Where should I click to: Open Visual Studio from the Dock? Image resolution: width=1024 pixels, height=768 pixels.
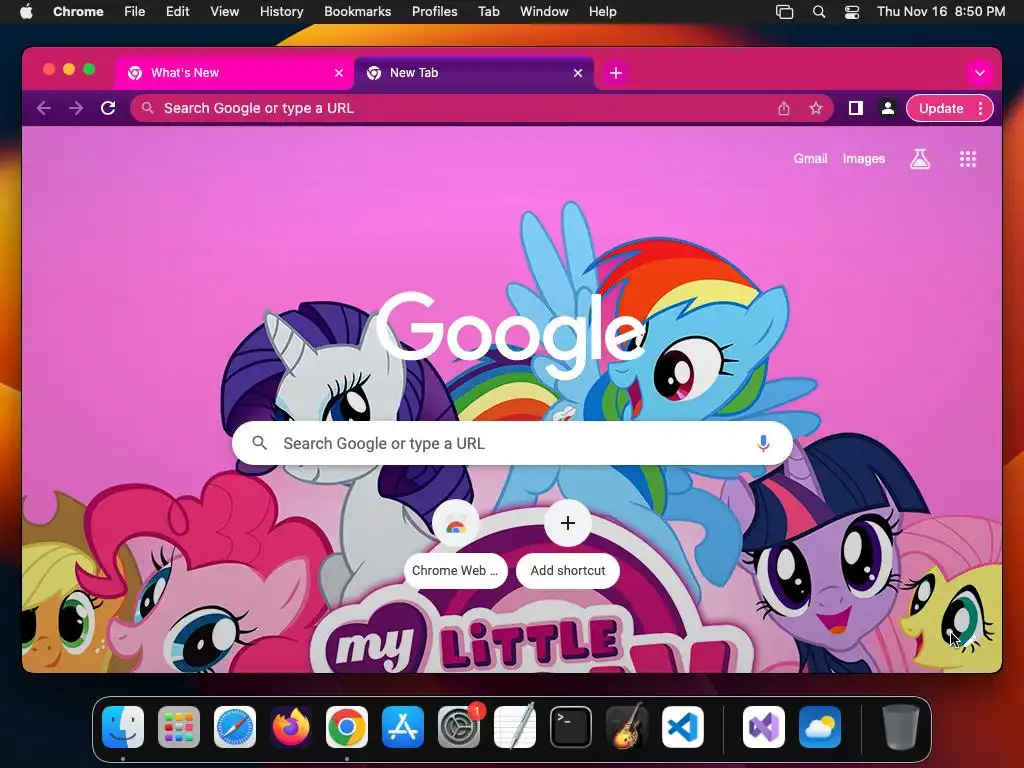pyautogui.click(x=763, y=727)
